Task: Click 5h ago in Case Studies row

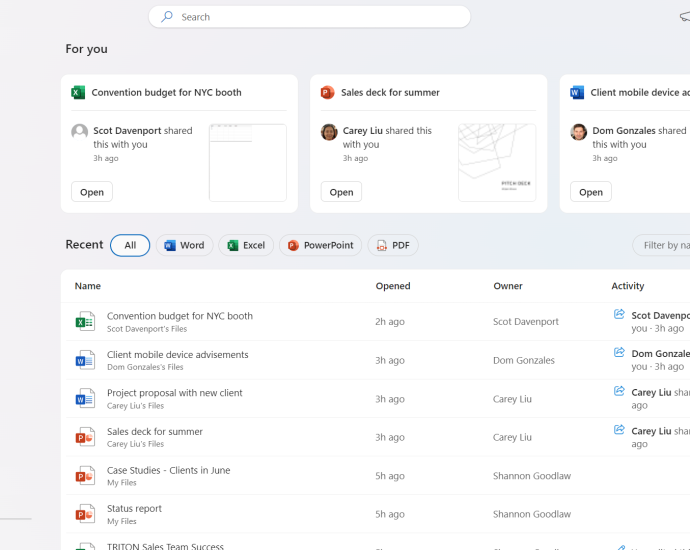Action: click(x=390, y=476)
